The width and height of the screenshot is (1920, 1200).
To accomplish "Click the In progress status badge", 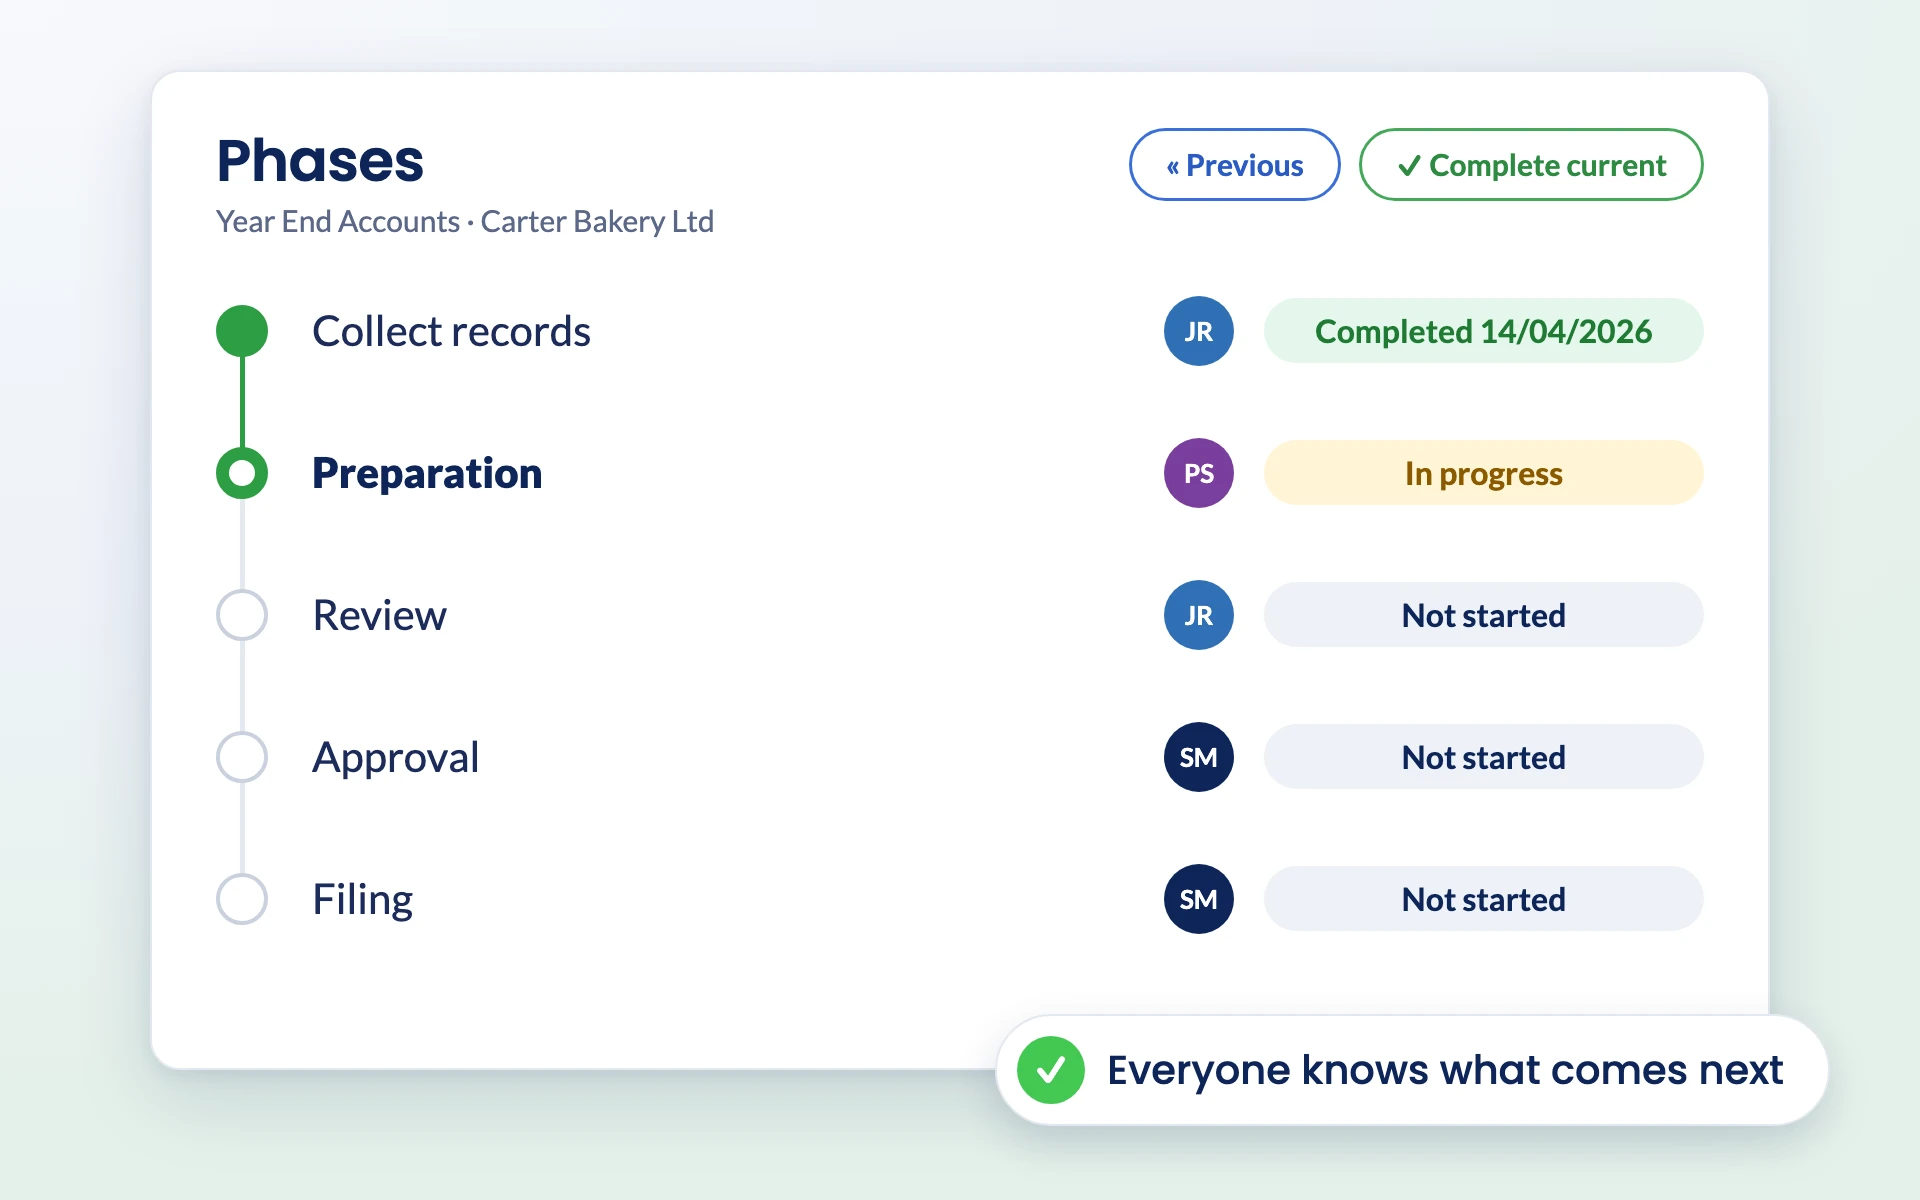I will pos(1483,473).
